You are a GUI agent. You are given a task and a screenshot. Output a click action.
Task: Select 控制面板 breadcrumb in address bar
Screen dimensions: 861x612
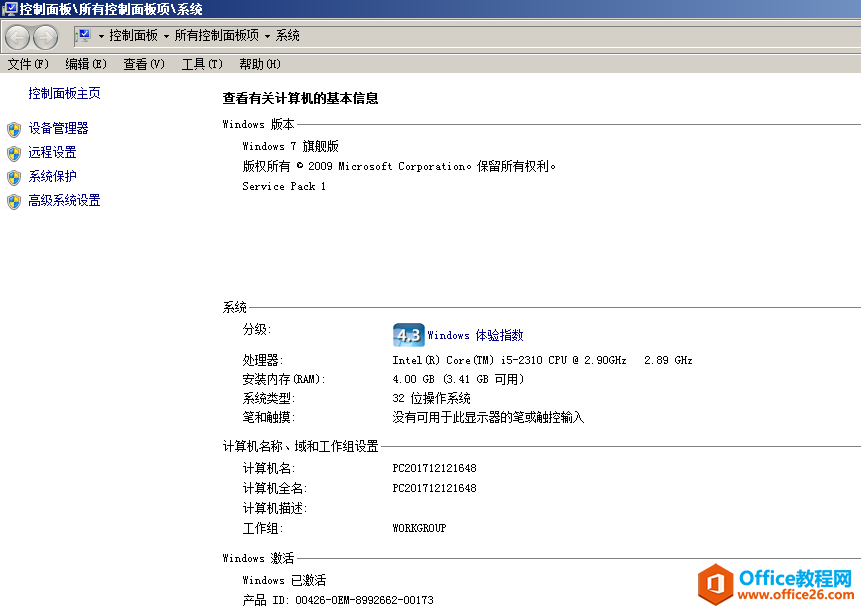pyautogui.click(x=133, y=36)
